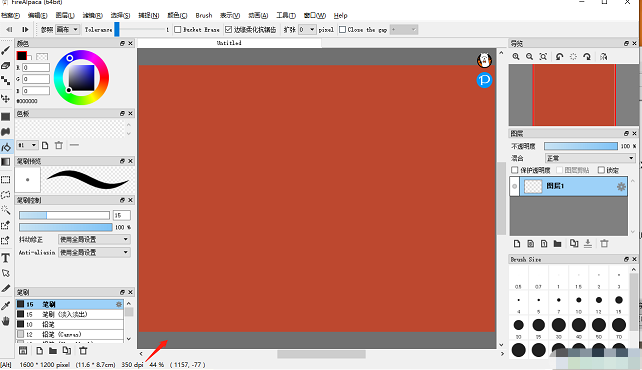Open the 工具(T) menu
Screen dimensions: 642x370
coord(286,16)
